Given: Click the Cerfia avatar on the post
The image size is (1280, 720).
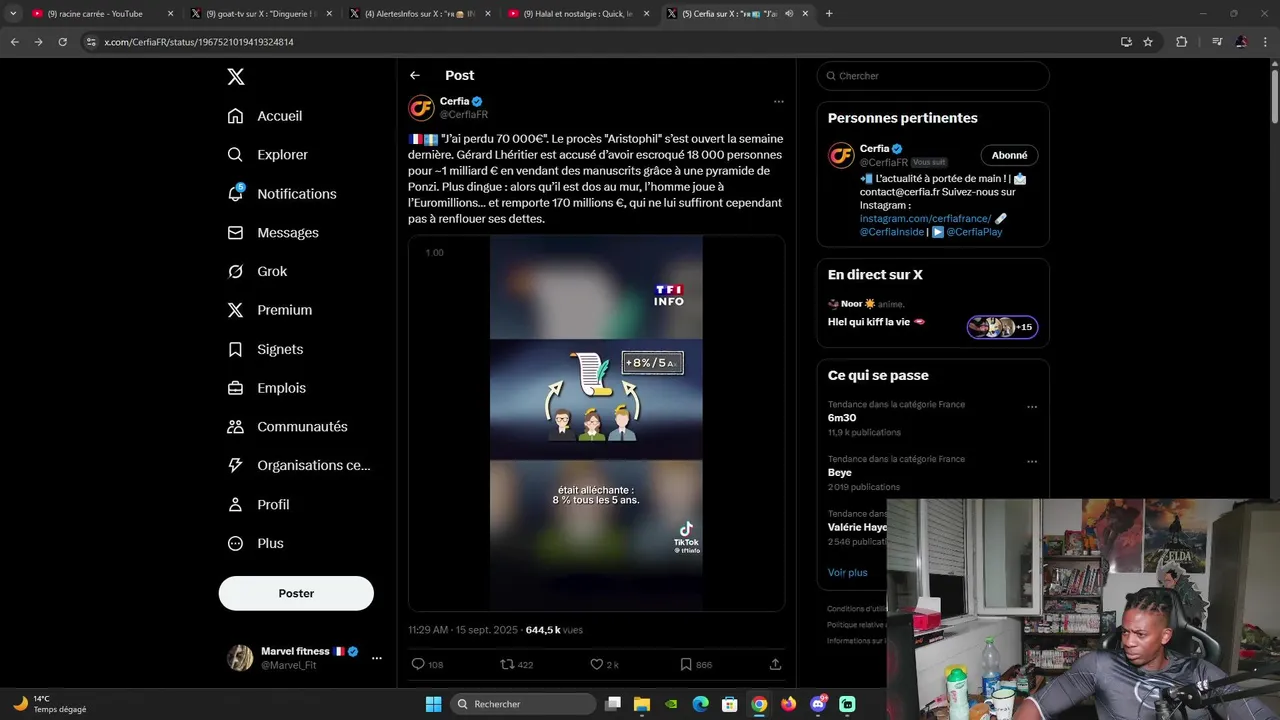Looking at the screenshot, I should (421, 108).
